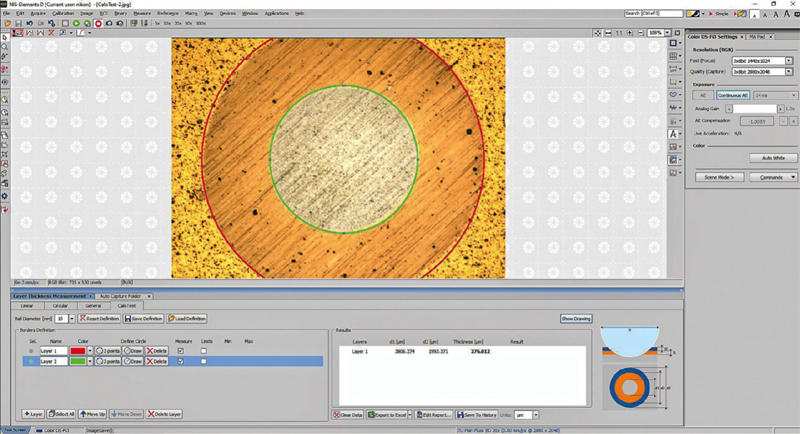Click the Layer 1 name field
The width and height of the screenshot is (800, 434).
54,351
